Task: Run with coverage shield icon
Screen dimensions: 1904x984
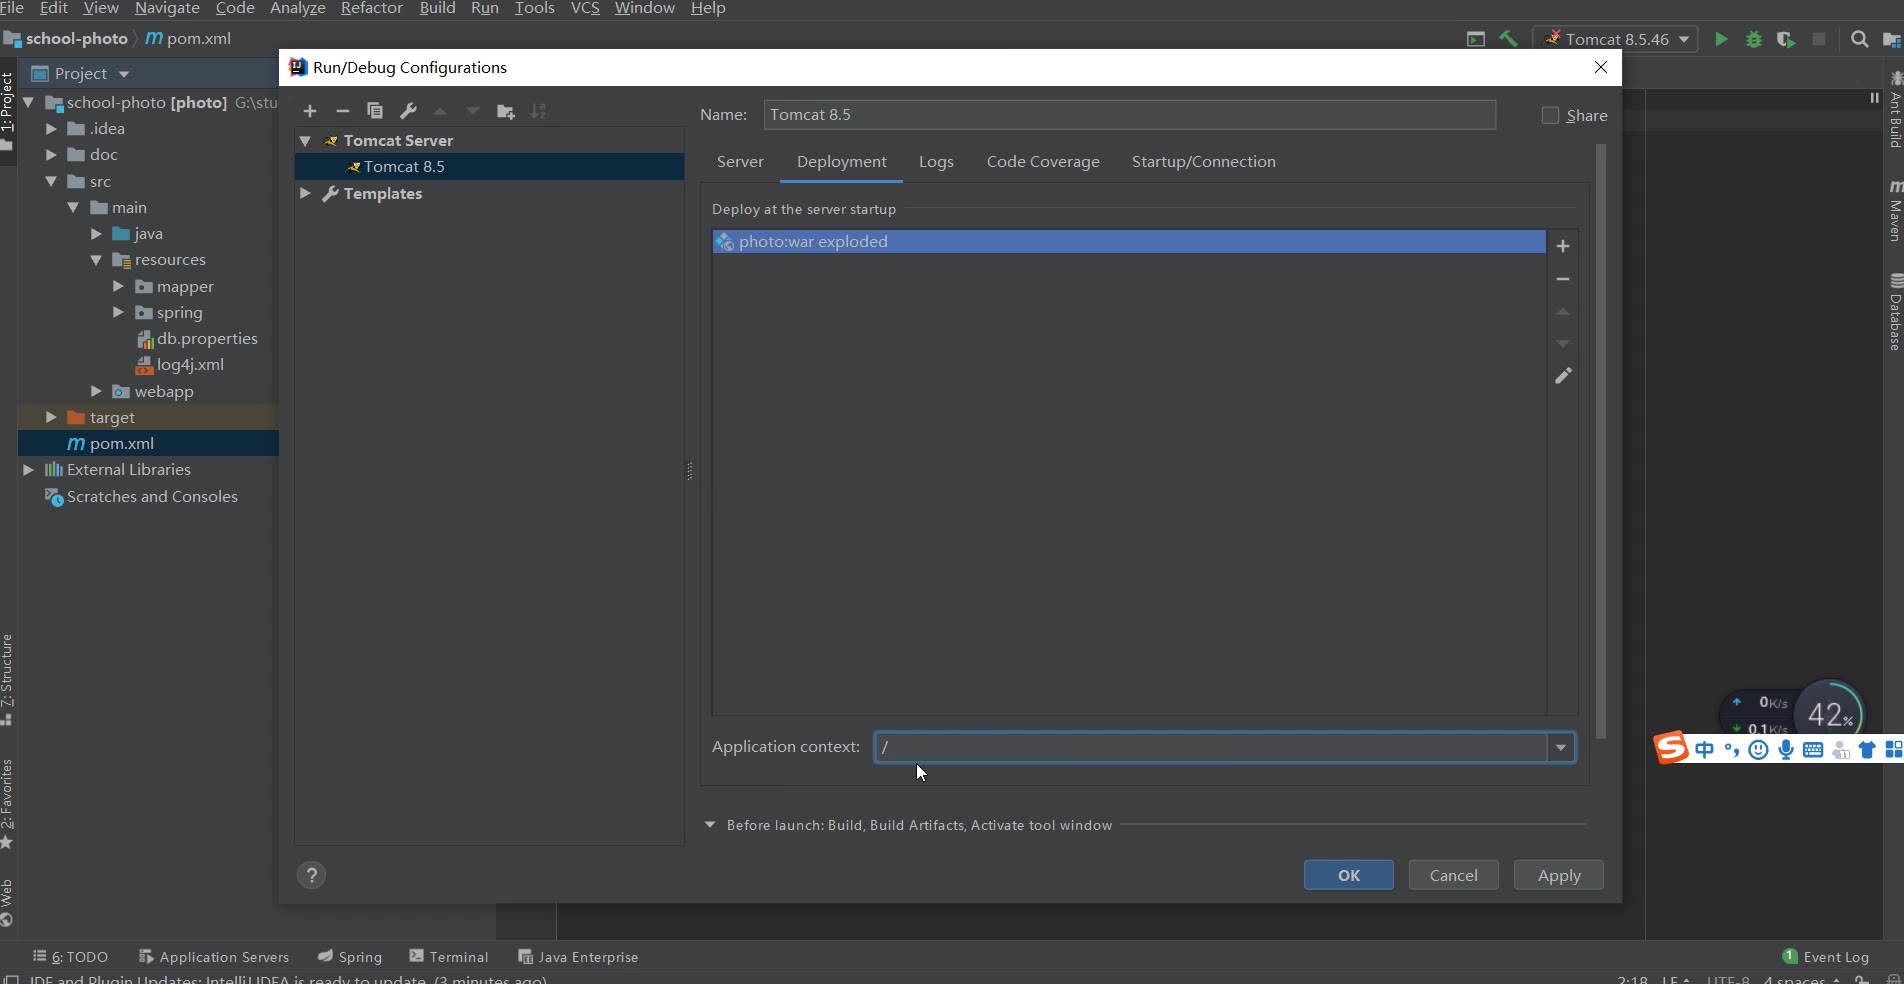Action: [x=1786, y=39]
